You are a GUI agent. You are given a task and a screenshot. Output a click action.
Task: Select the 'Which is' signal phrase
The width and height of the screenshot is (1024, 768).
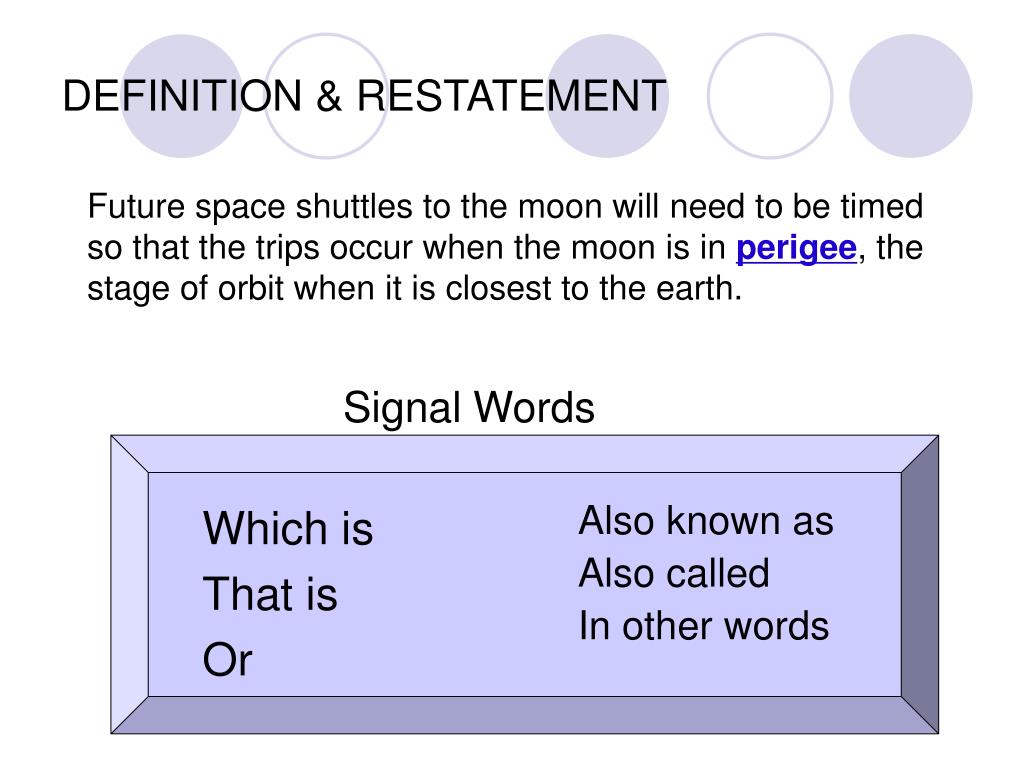click(x=288, y=528)
